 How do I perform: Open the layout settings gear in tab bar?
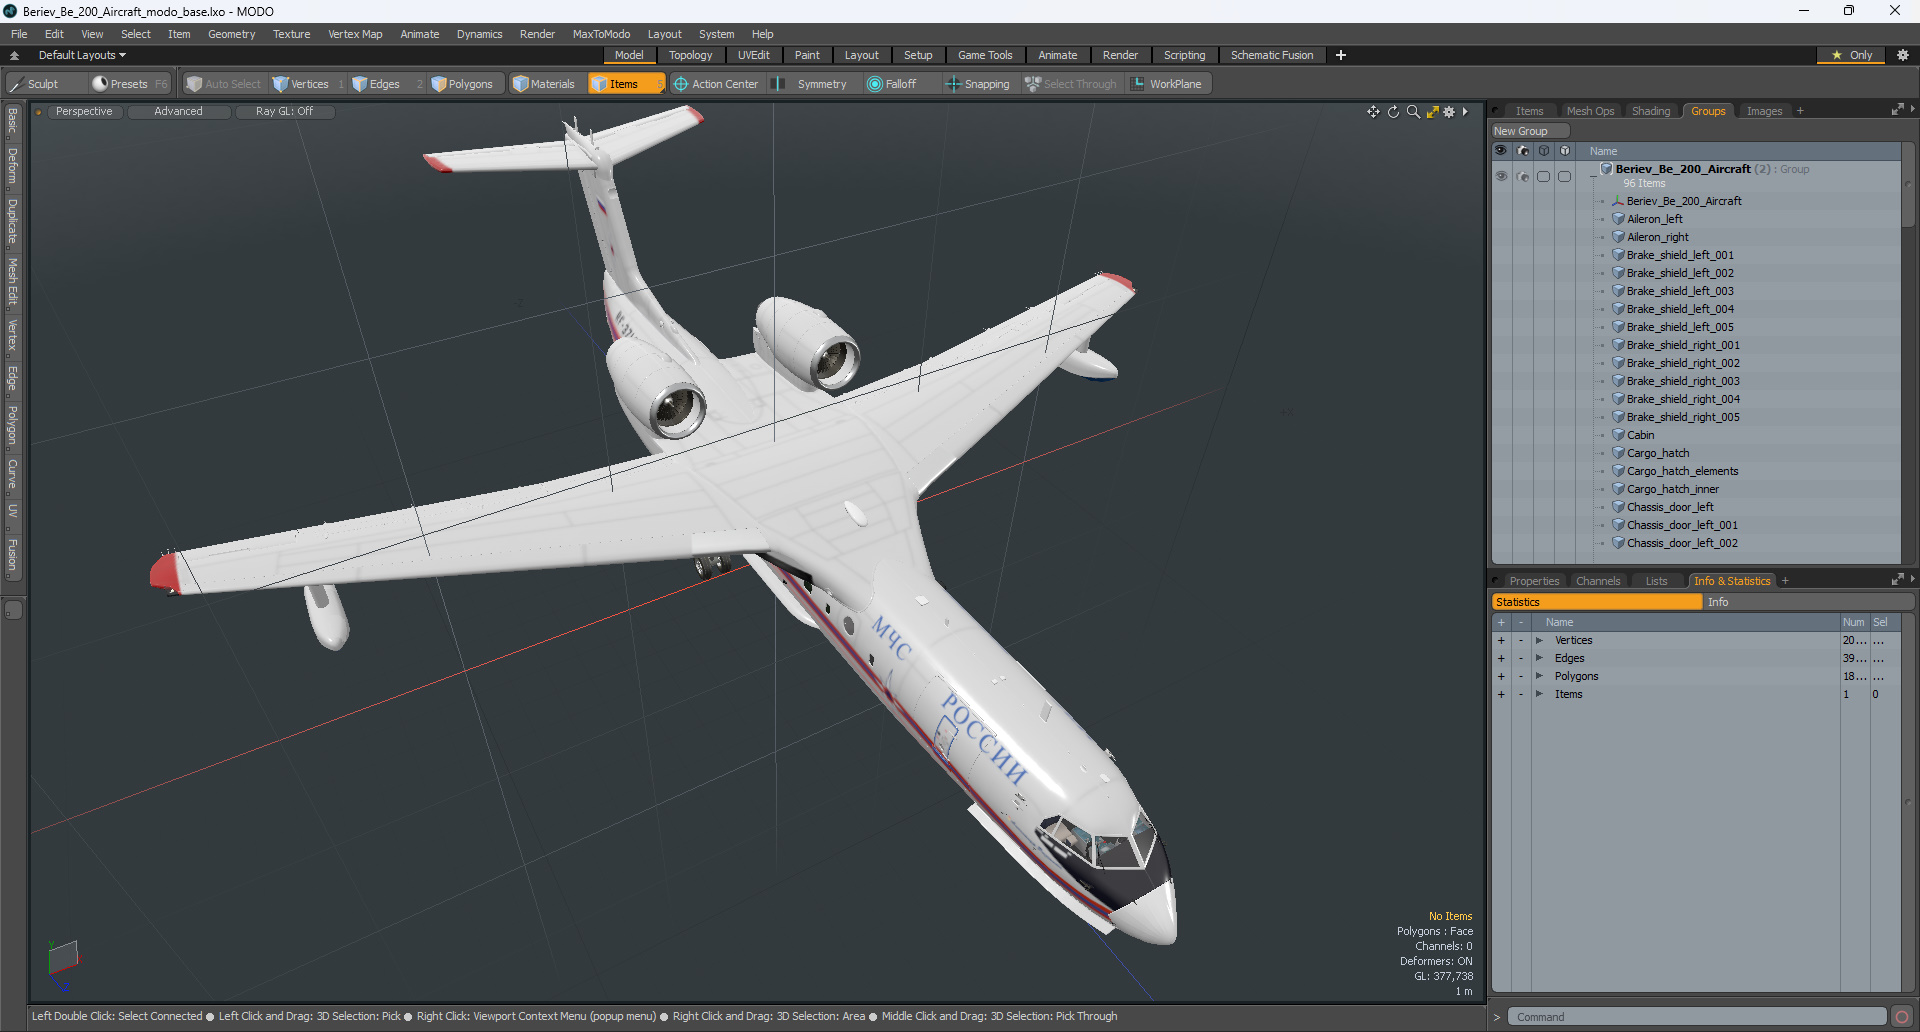(1902, 55)
